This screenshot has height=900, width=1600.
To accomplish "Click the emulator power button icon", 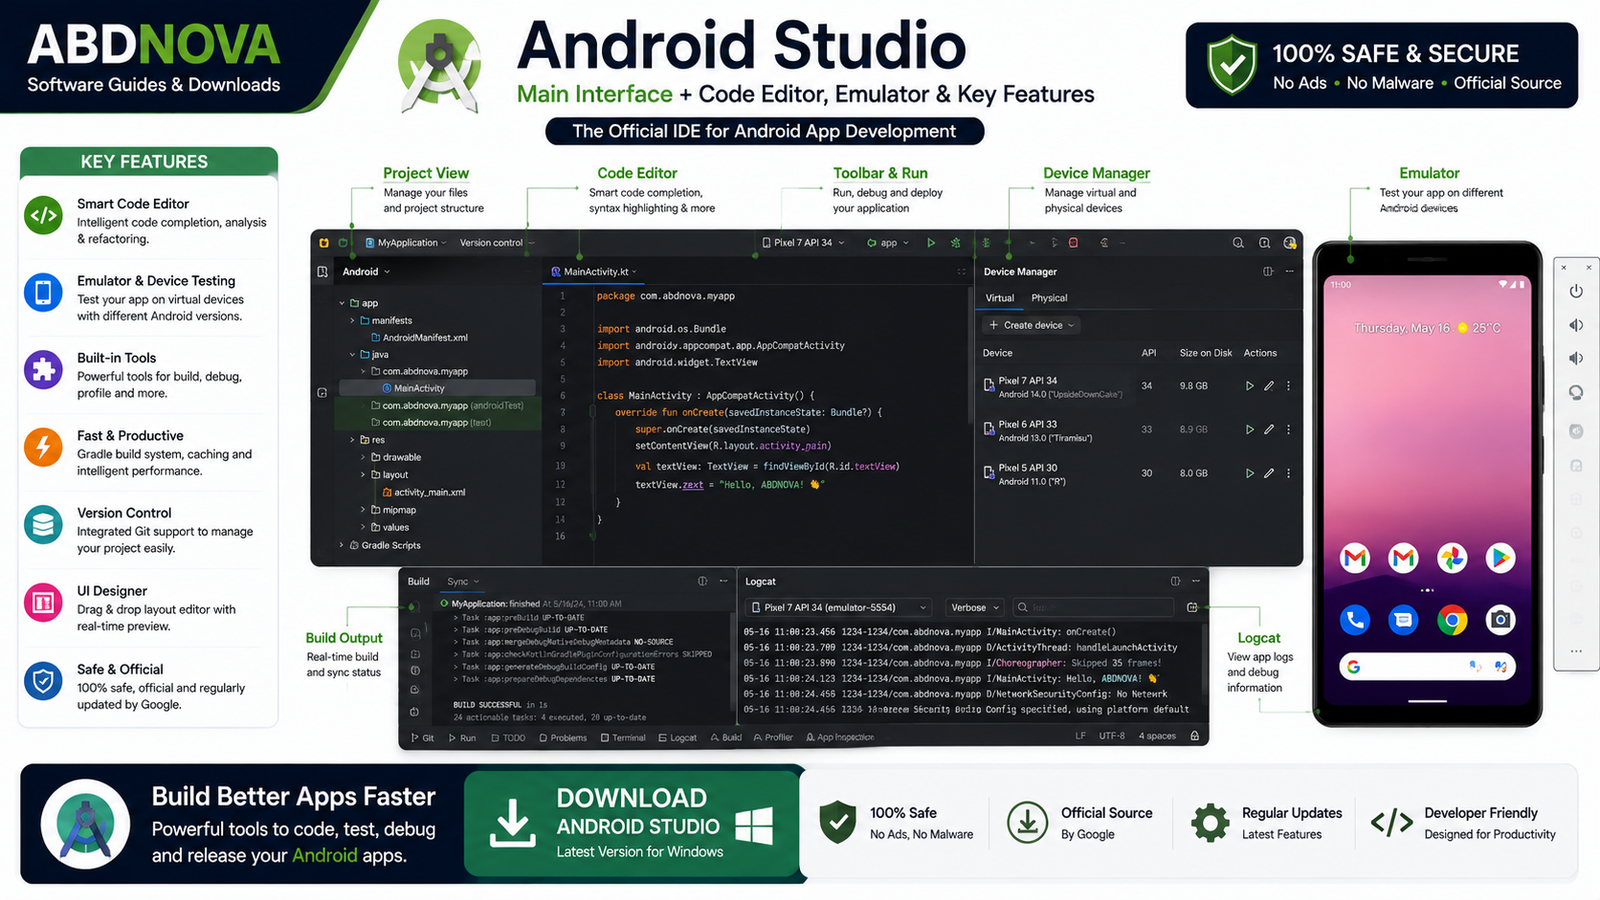I will click(x=1576, y=291).
